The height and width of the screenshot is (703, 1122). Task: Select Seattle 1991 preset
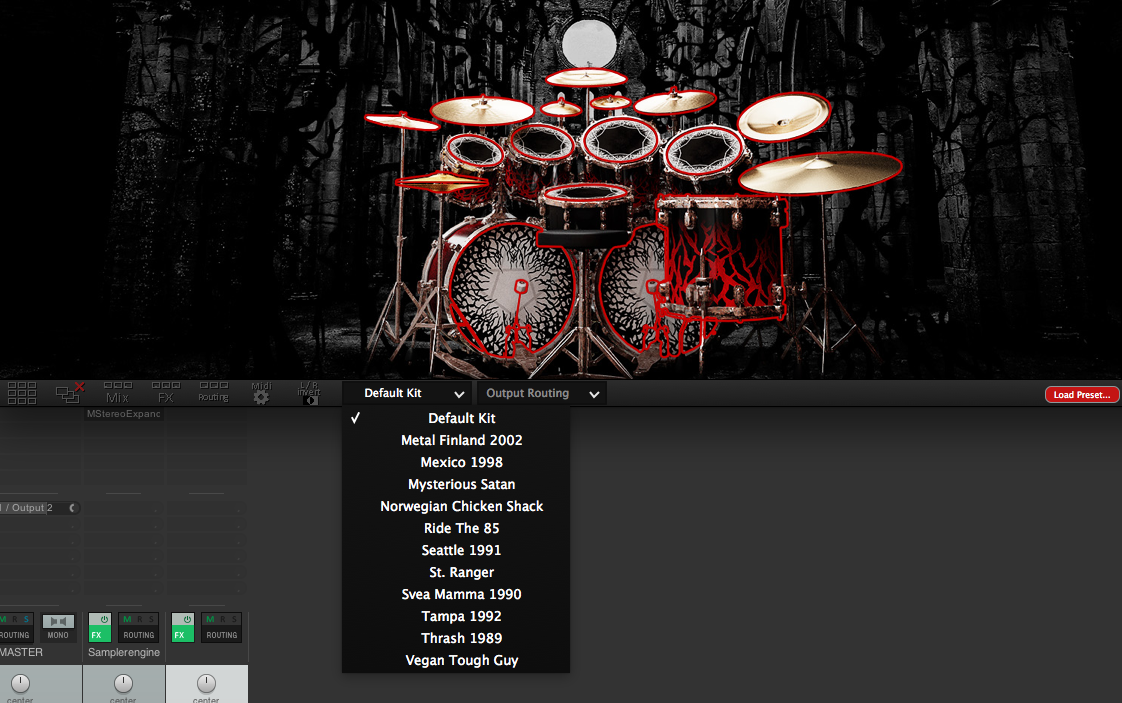pyautogui.click(x=457, y=551)
